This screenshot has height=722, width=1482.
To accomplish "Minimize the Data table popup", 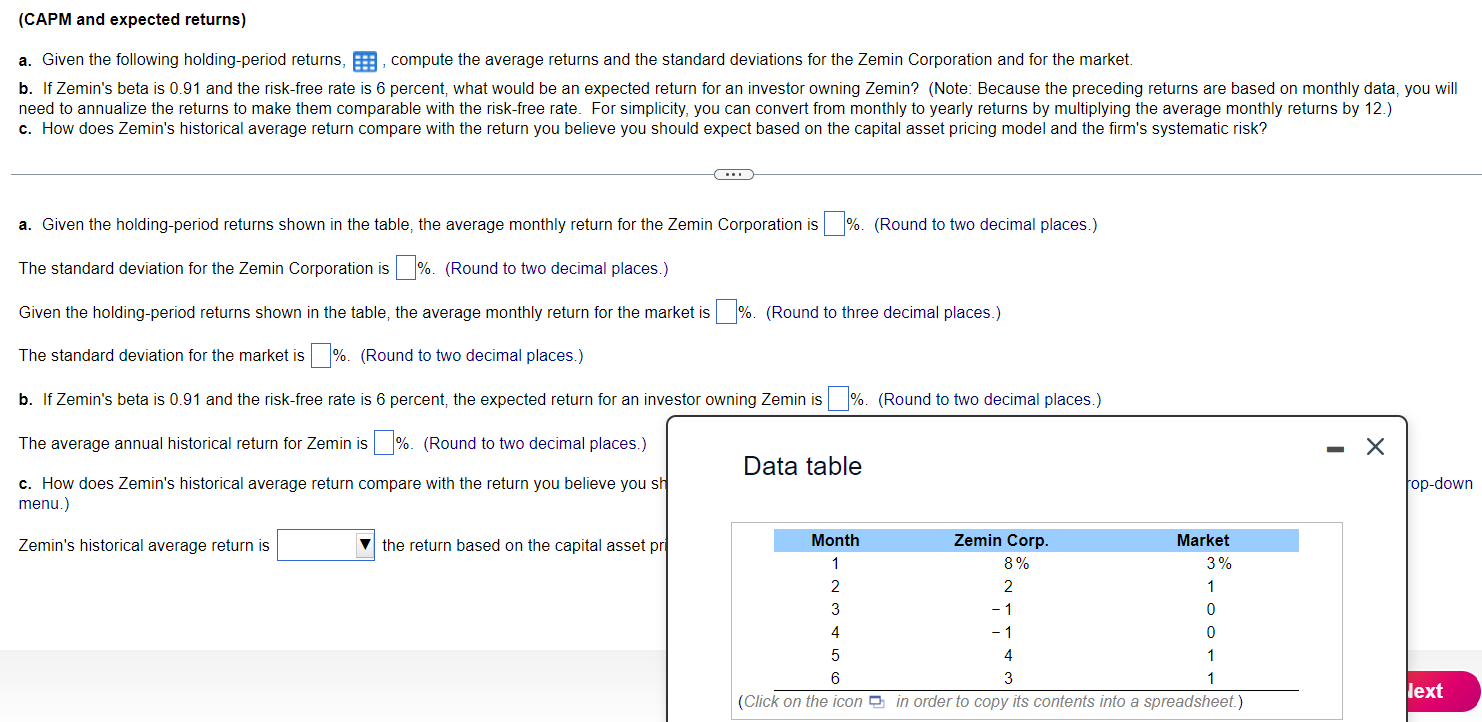I will point(1335,448).
